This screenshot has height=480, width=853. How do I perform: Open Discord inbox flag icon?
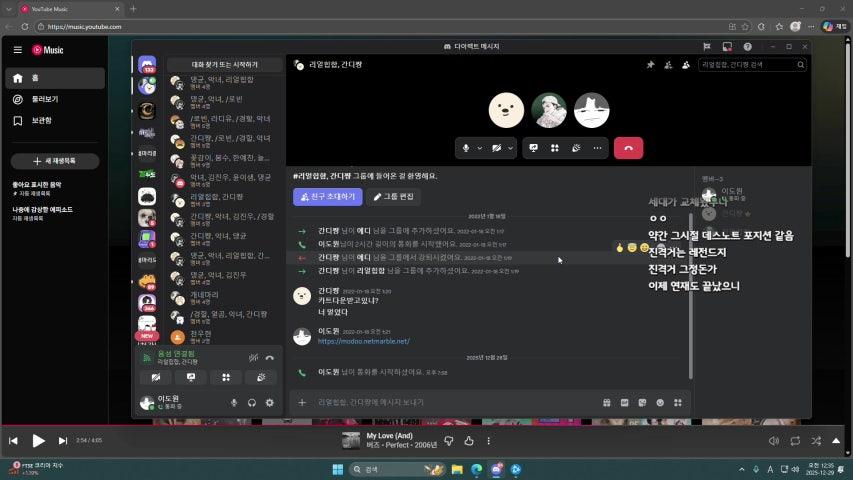[x=707, y=47]
